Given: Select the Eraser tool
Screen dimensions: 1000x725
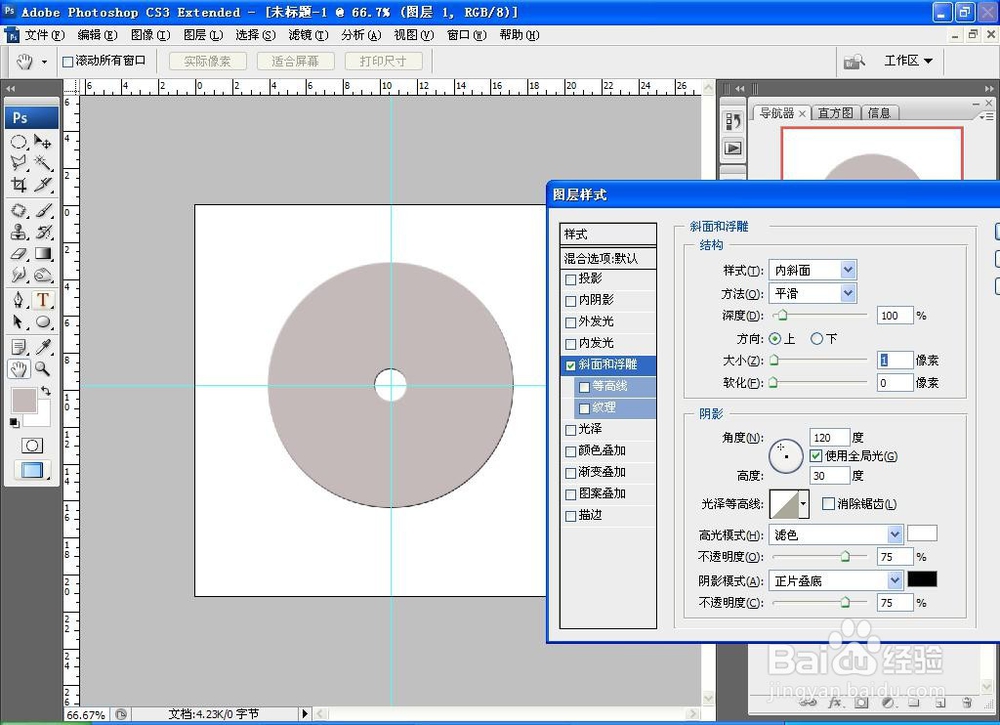Looking at the screenshot, I should pyautogui.click(x=19, y=254).
